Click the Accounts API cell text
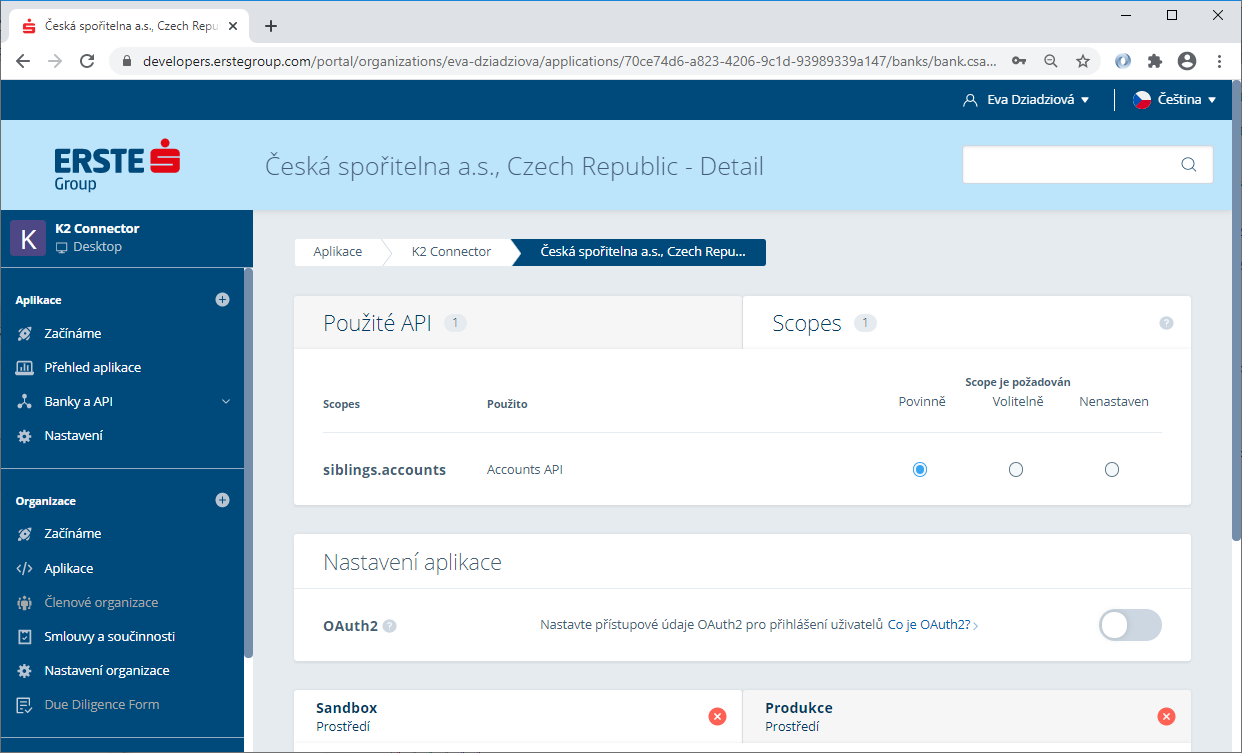 click(x=525, y=469)
